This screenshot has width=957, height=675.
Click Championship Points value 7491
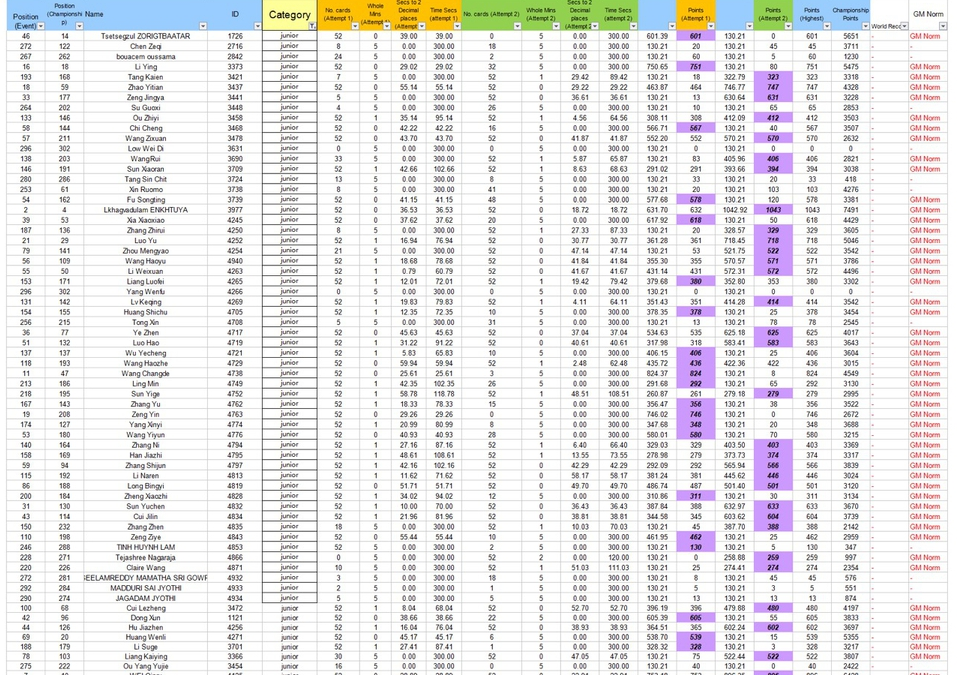click(x=850, y=210)
